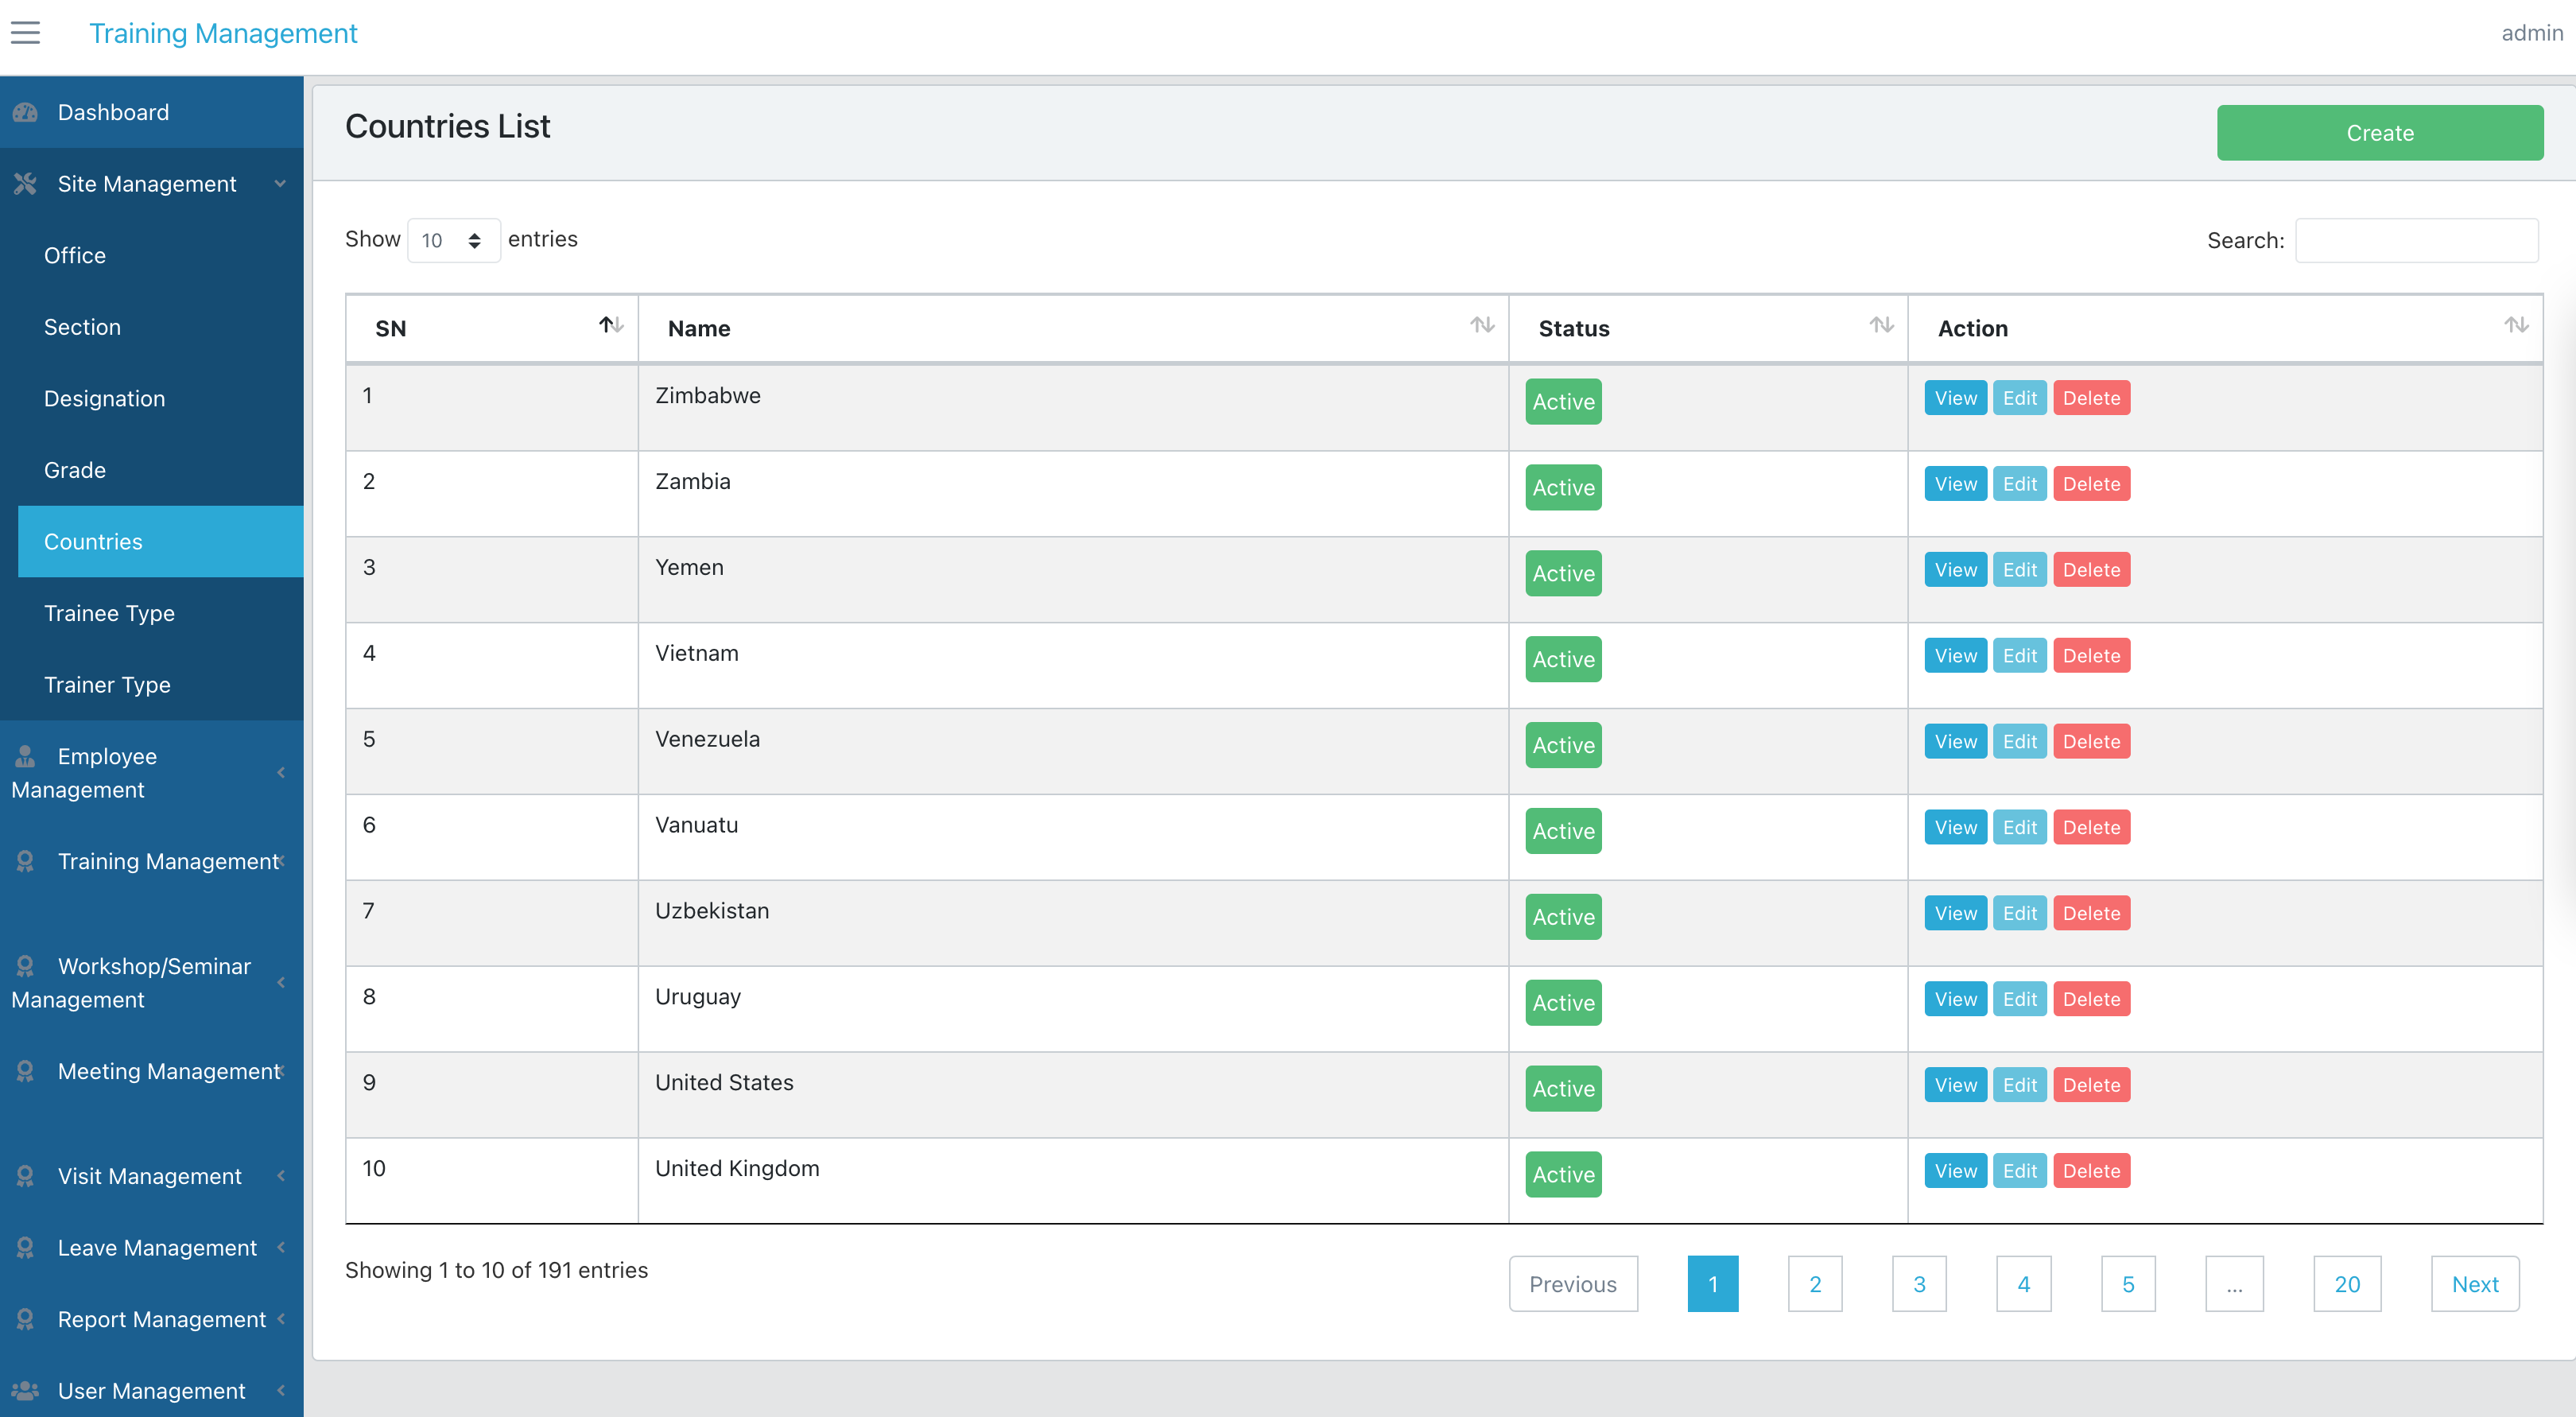
Task: Click the Meeting Management sidebar icon
Action: pos(25,1071)
